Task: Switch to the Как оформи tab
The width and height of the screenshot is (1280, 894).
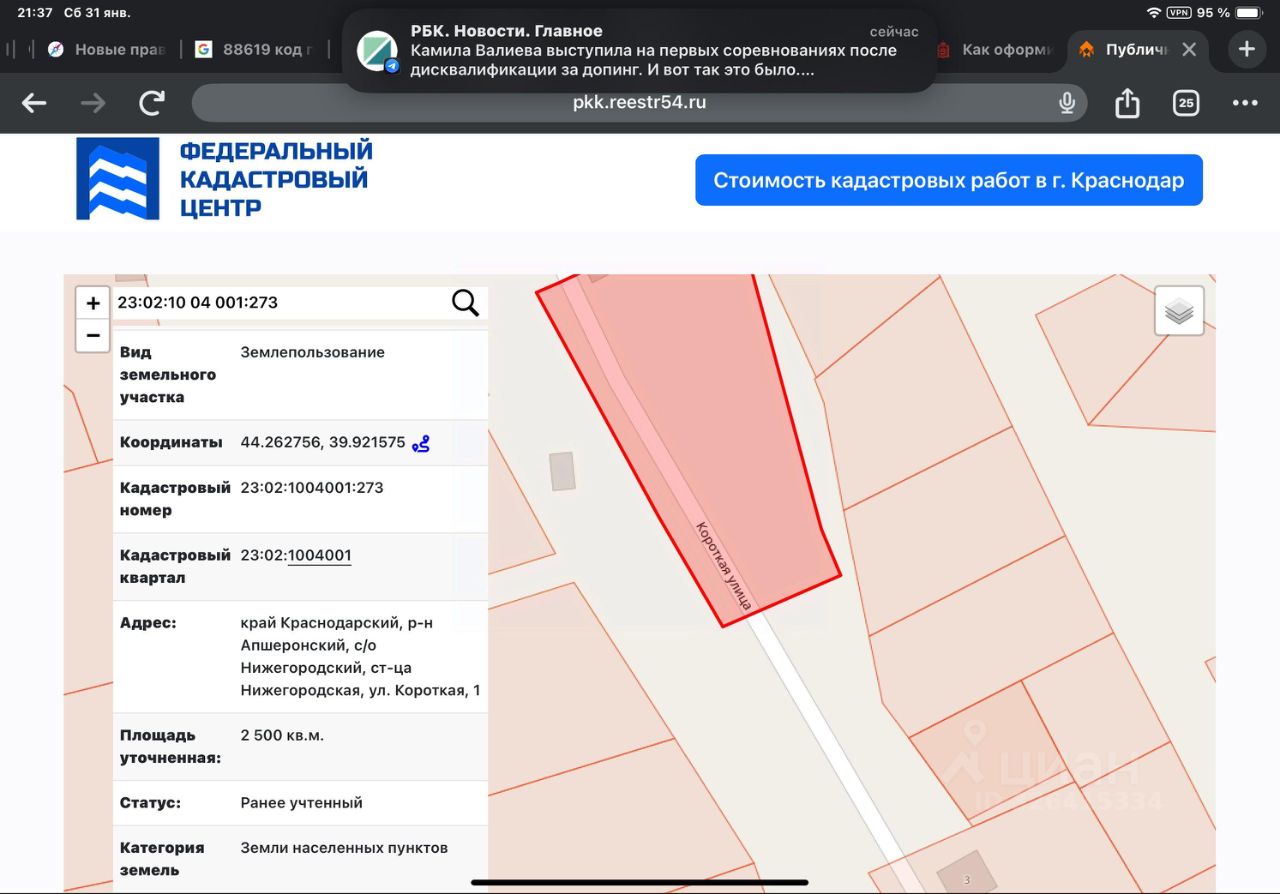Action: point(995,49)
